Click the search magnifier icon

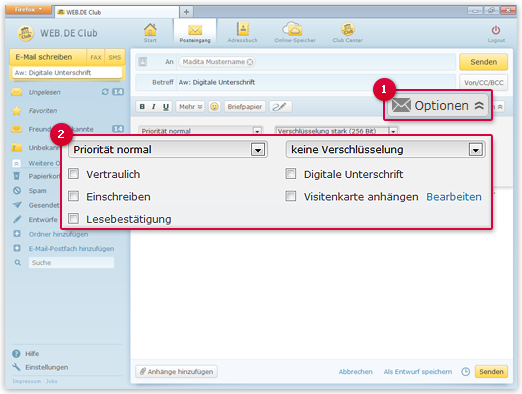tap(18, 263)
